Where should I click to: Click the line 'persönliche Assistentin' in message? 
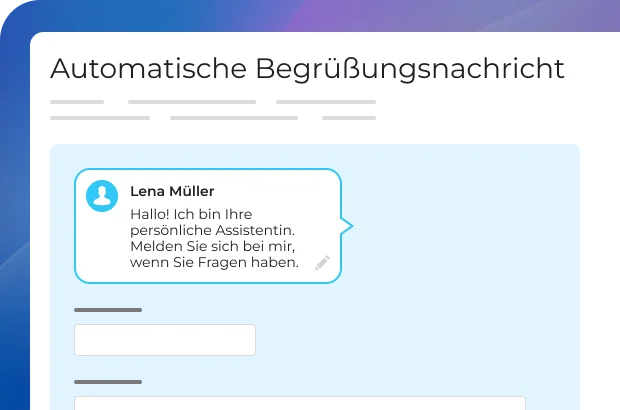click(x=214, y=230)
